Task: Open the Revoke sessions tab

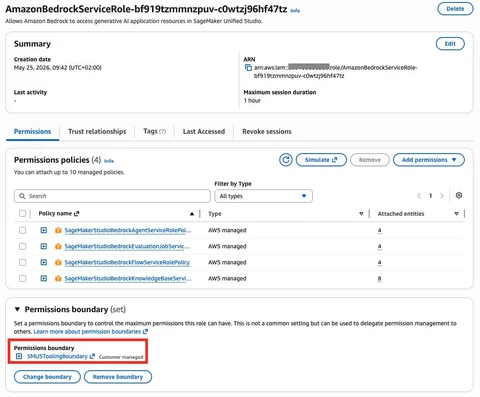Action: coord(267,131)
